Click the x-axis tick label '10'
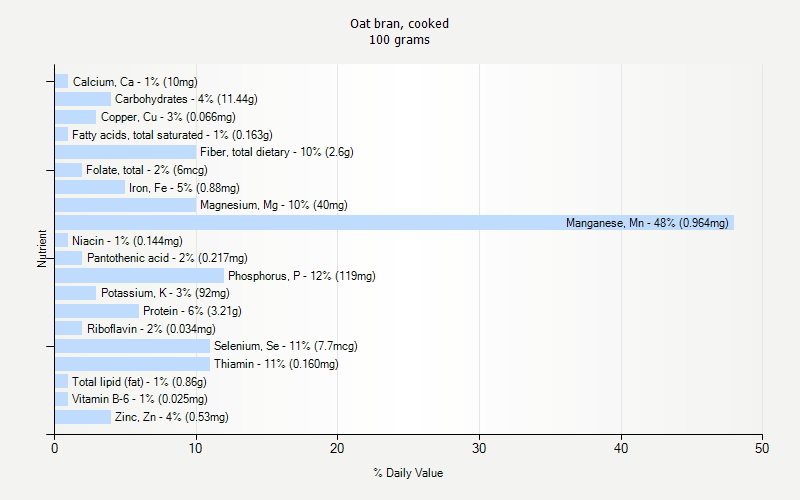The width and height of the screenshot is (800, 500). (196, 448)
